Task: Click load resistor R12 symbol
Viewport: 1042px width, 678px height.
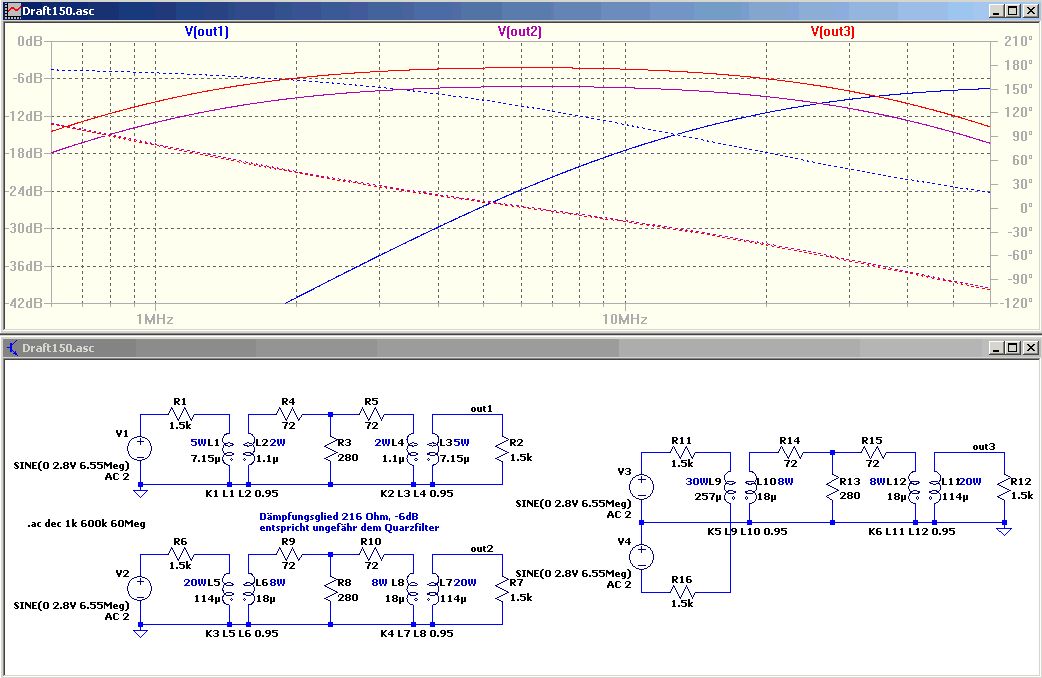Action: [x=1003, y=490]
